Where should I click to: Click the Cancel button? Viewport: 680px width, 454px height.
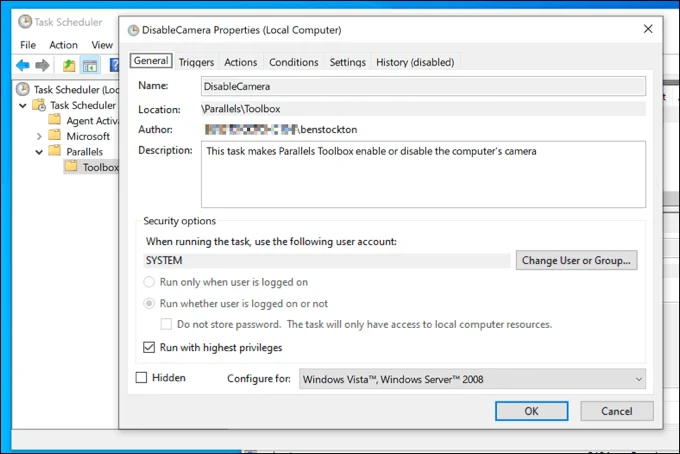click(617, 411)
